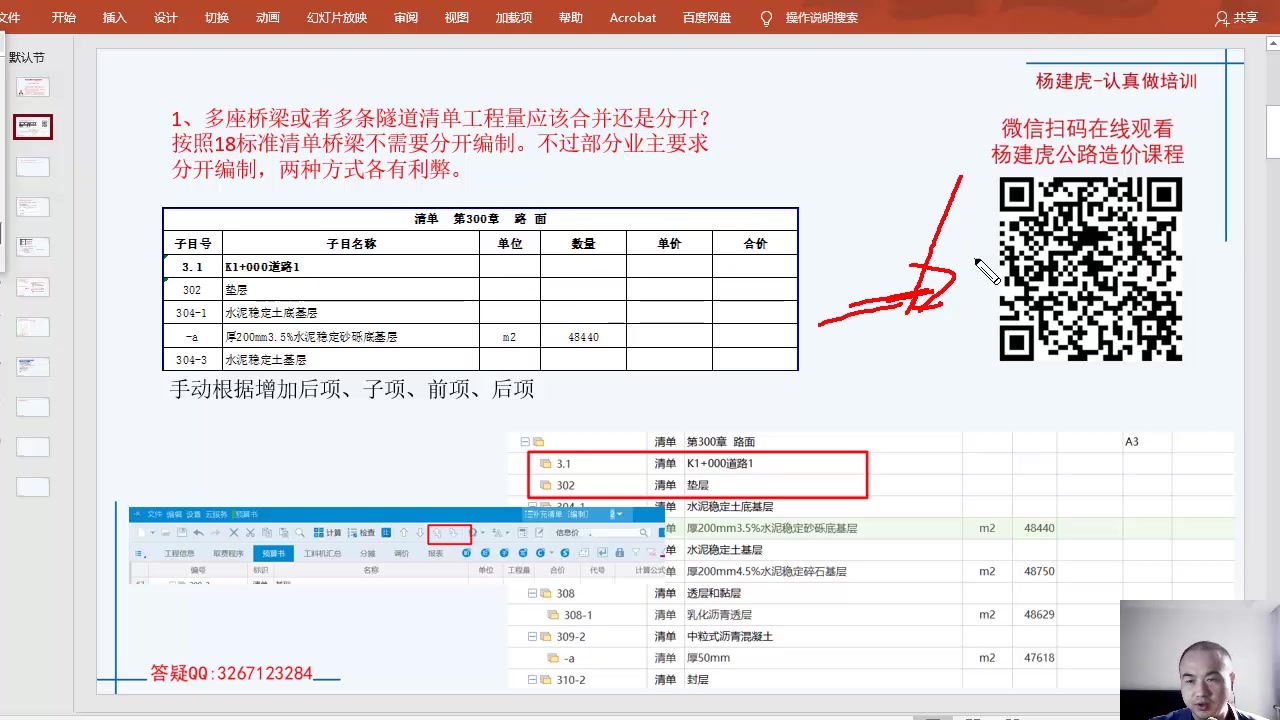1280x720 pixels.
Task: Switch to the Acrobat ribbon tab
Action: click(x=633, y=18)
